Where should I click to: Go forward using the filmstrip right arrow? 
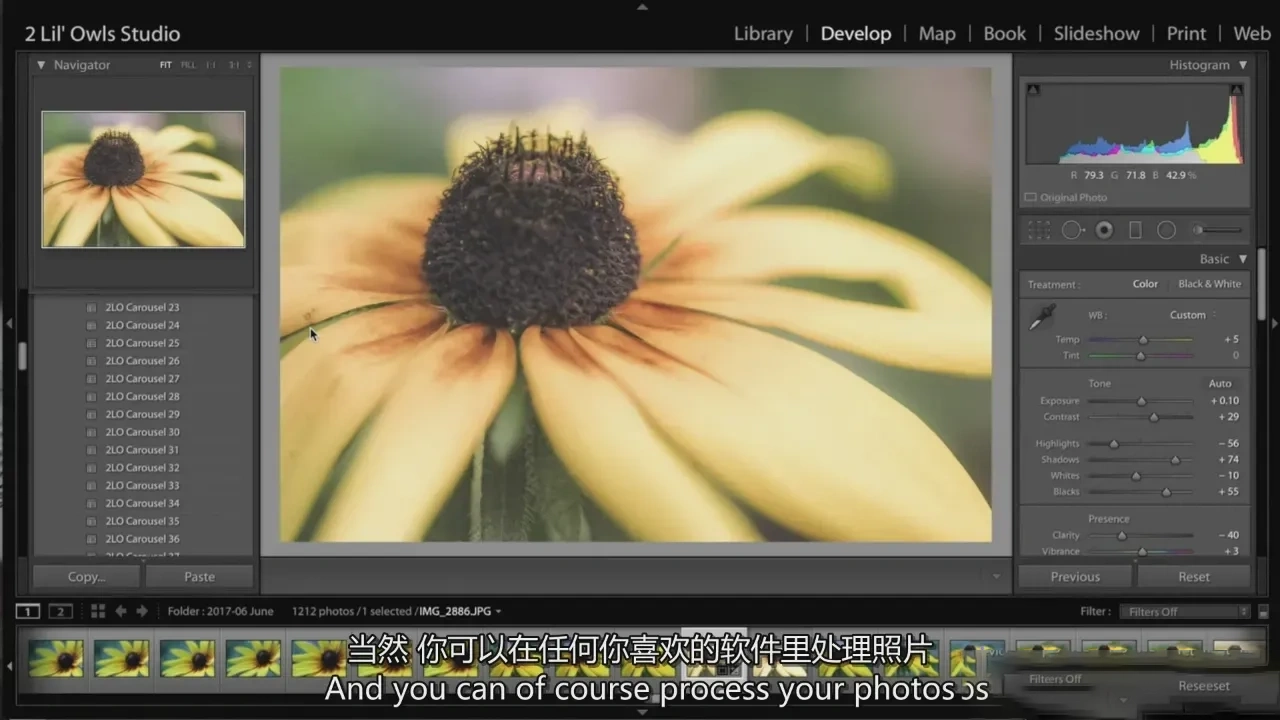pyautogui.click(x=142, y=611)
